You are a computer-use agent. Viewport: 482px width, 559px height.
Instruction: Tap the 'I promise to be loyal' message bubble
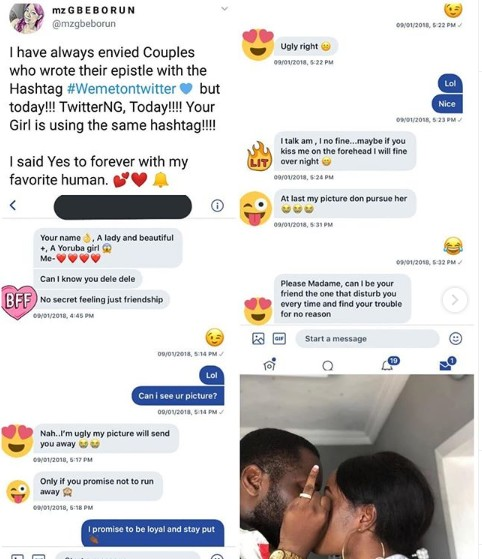pyautogui.click(x=153, y=533)
